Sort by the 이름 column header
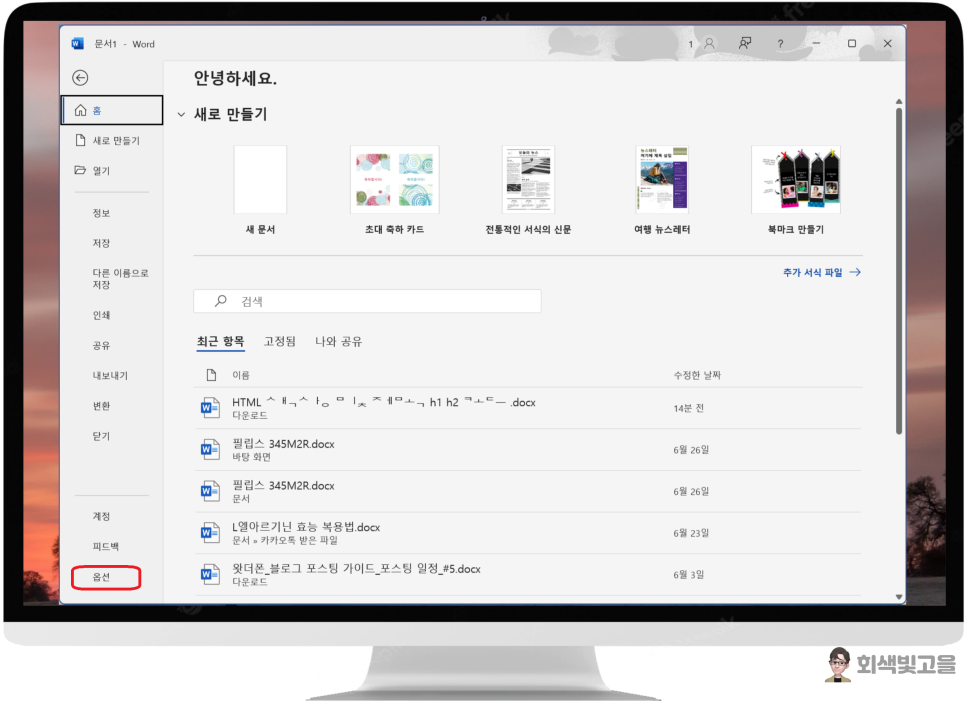The height and width of the screenshot is (701, 966). click(241, 375)
